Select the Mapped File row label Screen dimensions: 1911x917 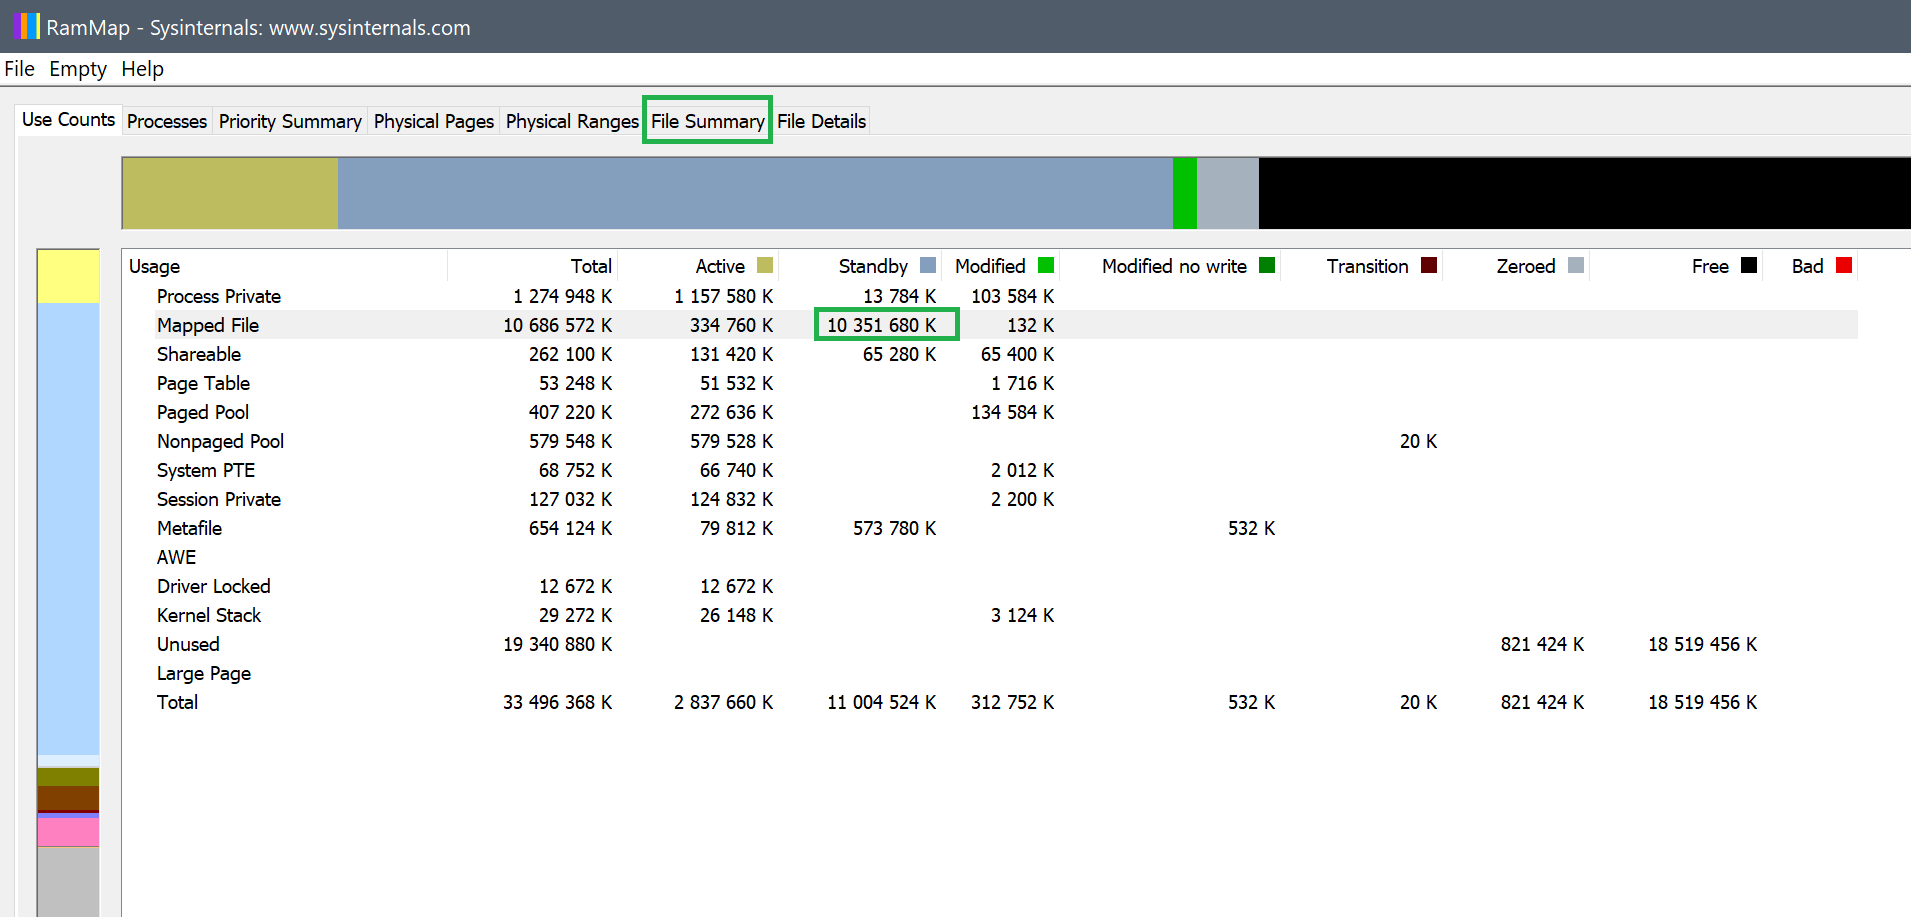click(207, 325)
